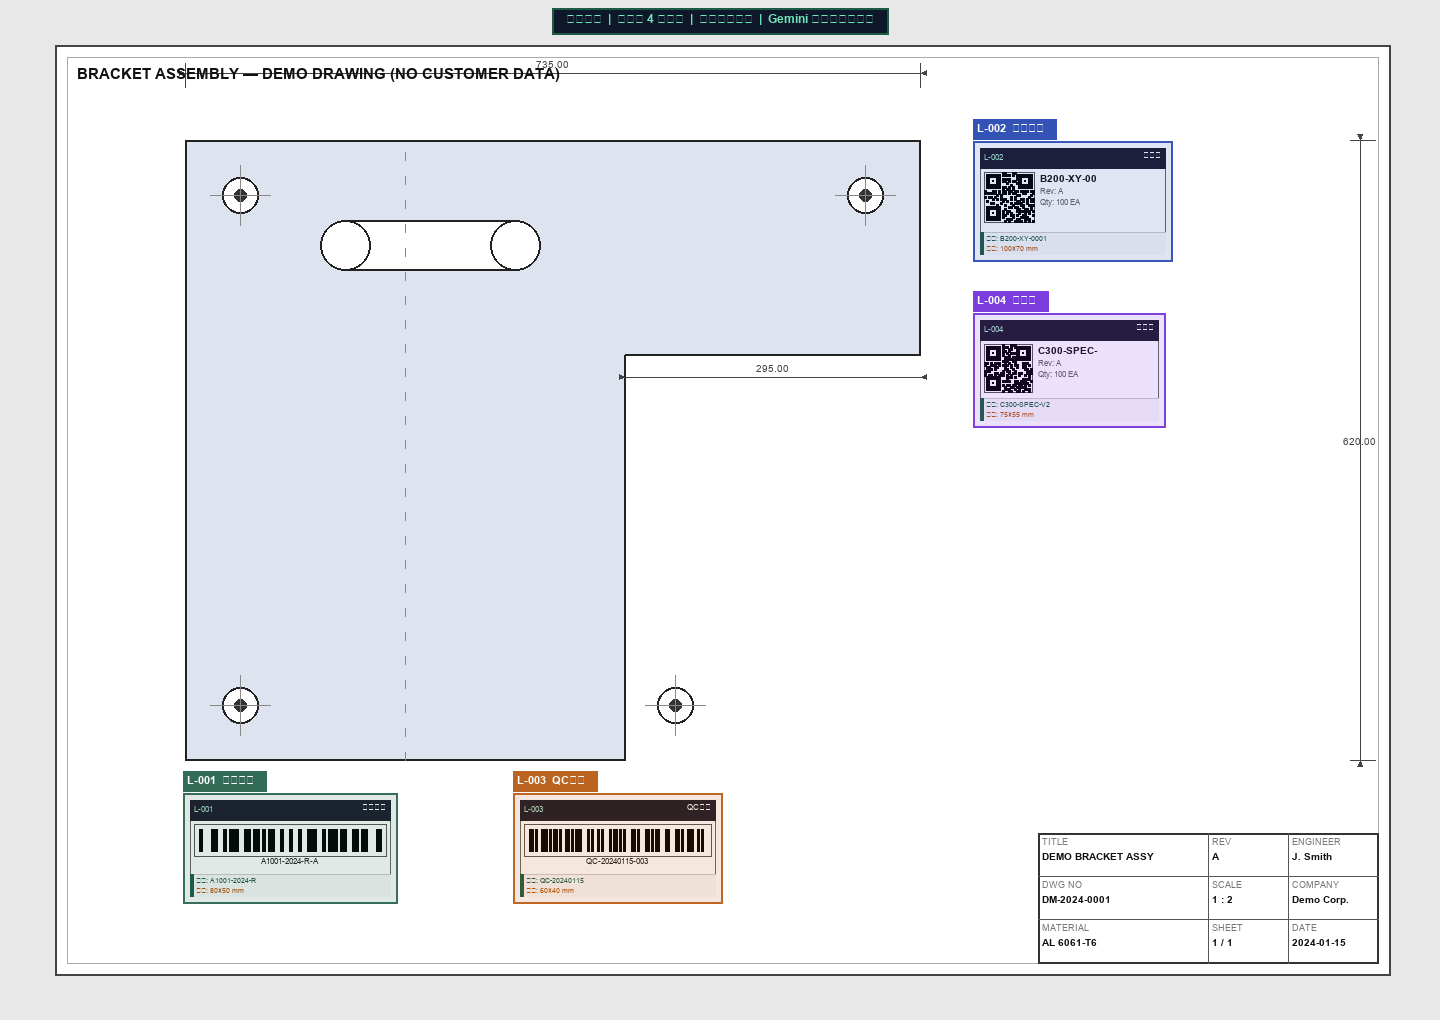The image size is (1440, 1020).
Task: Click the QR code in the L-002 card
Action: [x=1009, y=198]
